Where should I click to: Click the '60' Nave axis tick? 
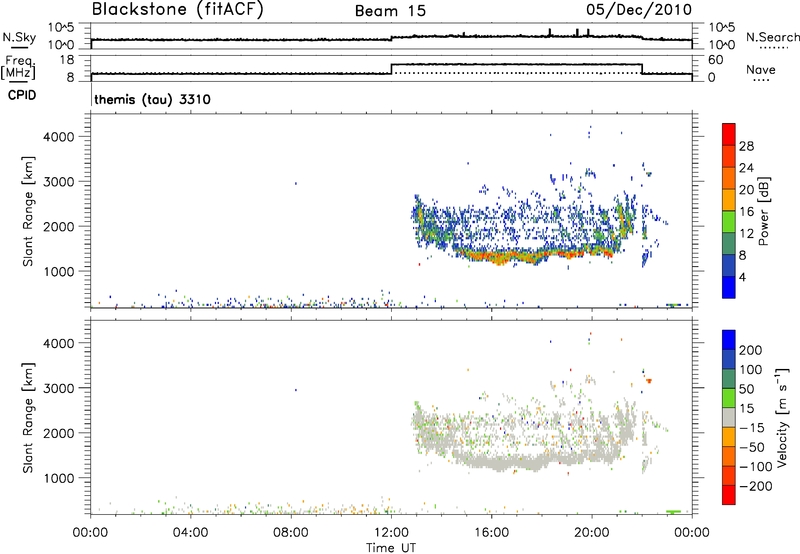[x=716, y=60]
